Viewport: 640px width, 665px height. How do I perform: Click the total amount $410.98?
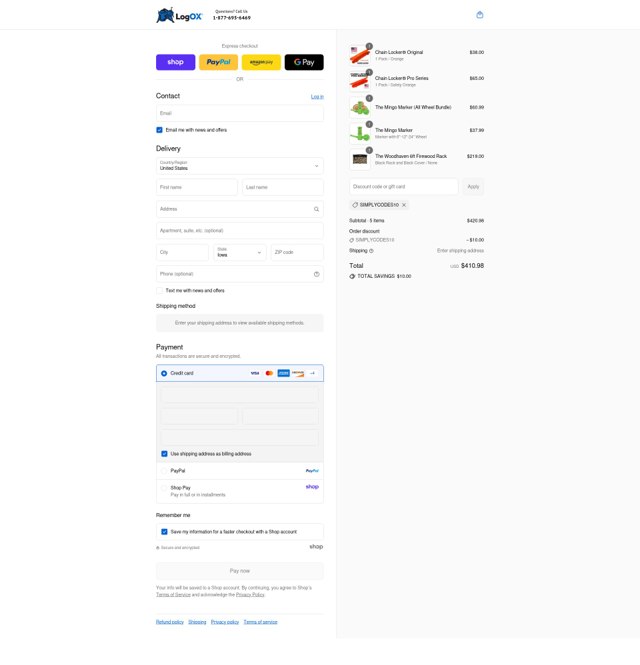(x=472, y=265)
